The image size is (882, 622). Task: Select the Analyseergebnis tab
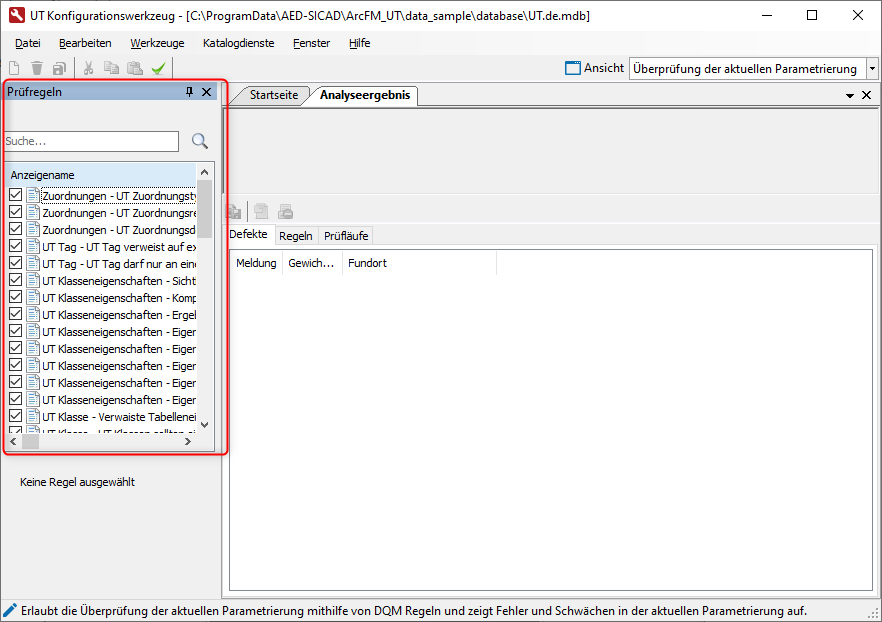click(x=364, y=95)
